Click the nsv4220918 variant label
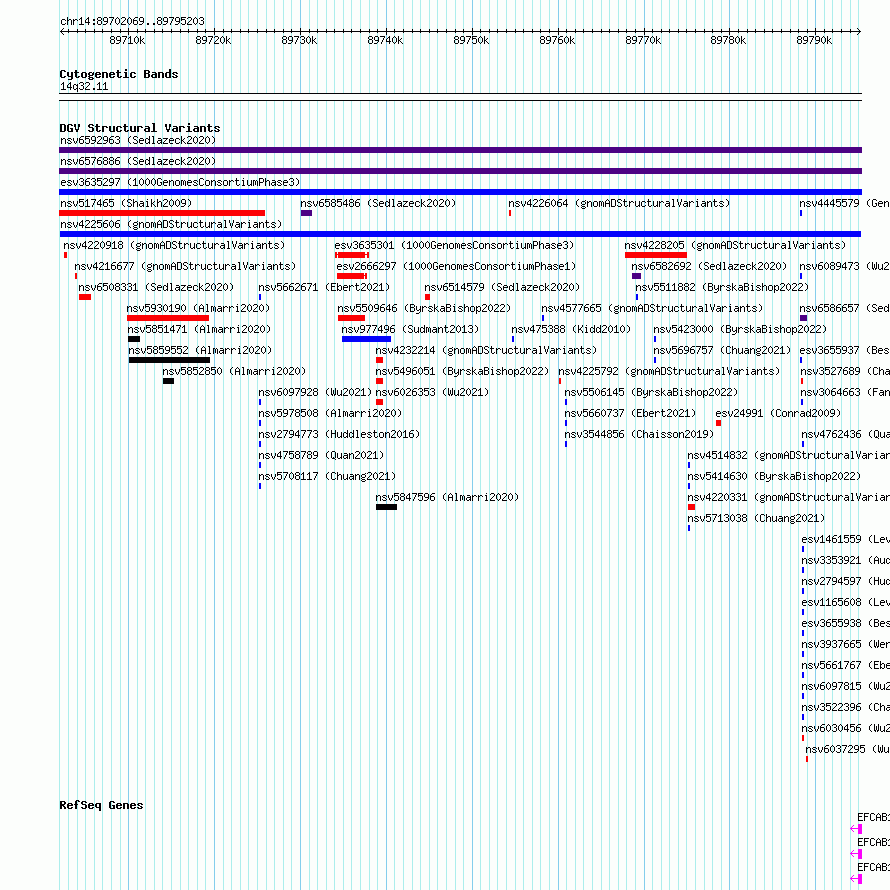The height and width of the screenshot is (890, 890). (174, 245)
